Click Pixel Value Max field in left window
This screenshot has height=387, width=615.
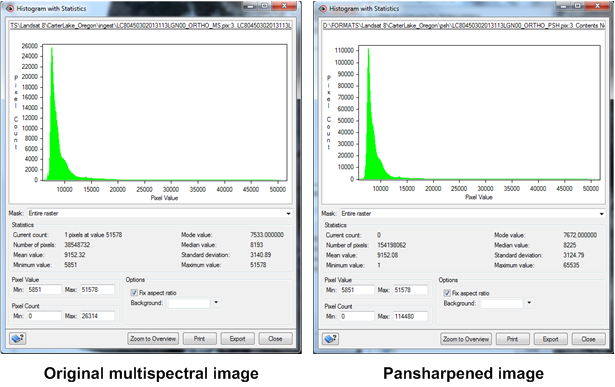pos(97,290)
